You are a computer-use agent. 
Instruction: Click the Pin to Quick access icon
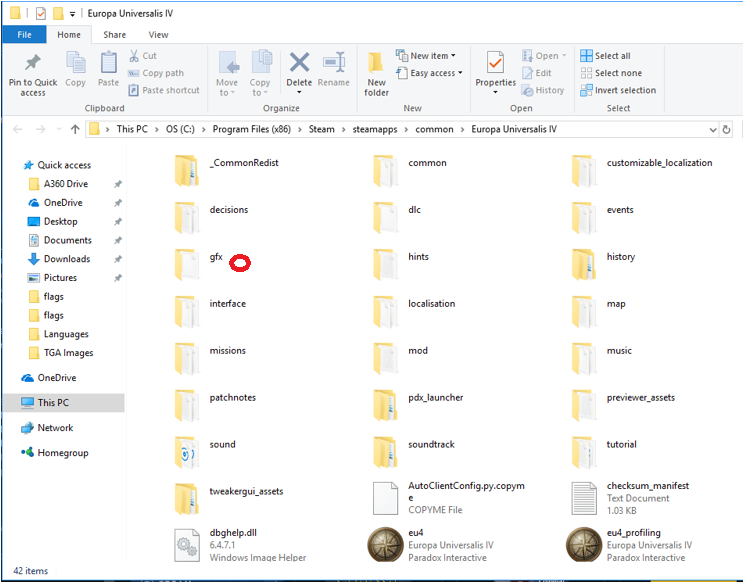point(33,63)
